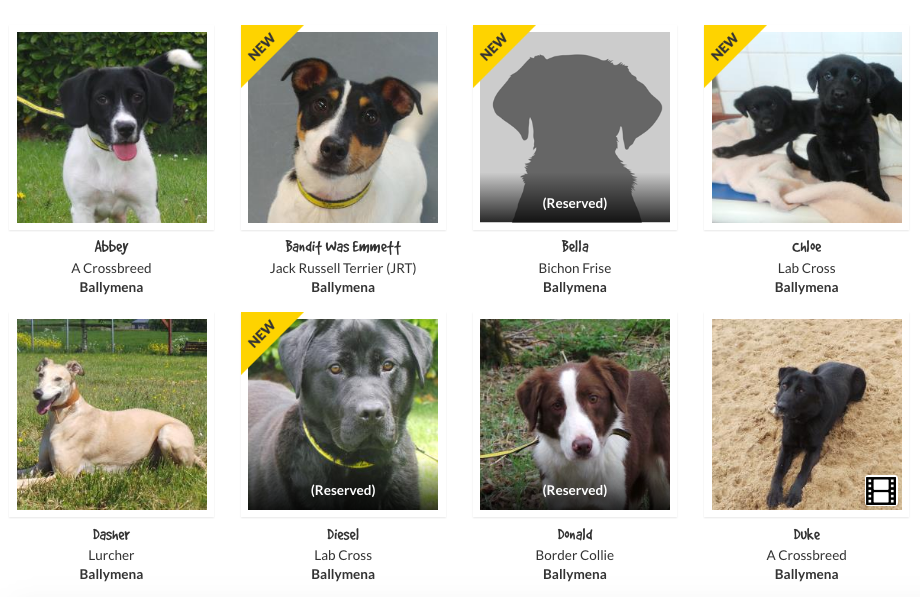Open Bandit Was Emmett's photo
The width and height of the screenshot is (920, 597).
[x=343, y=127]
